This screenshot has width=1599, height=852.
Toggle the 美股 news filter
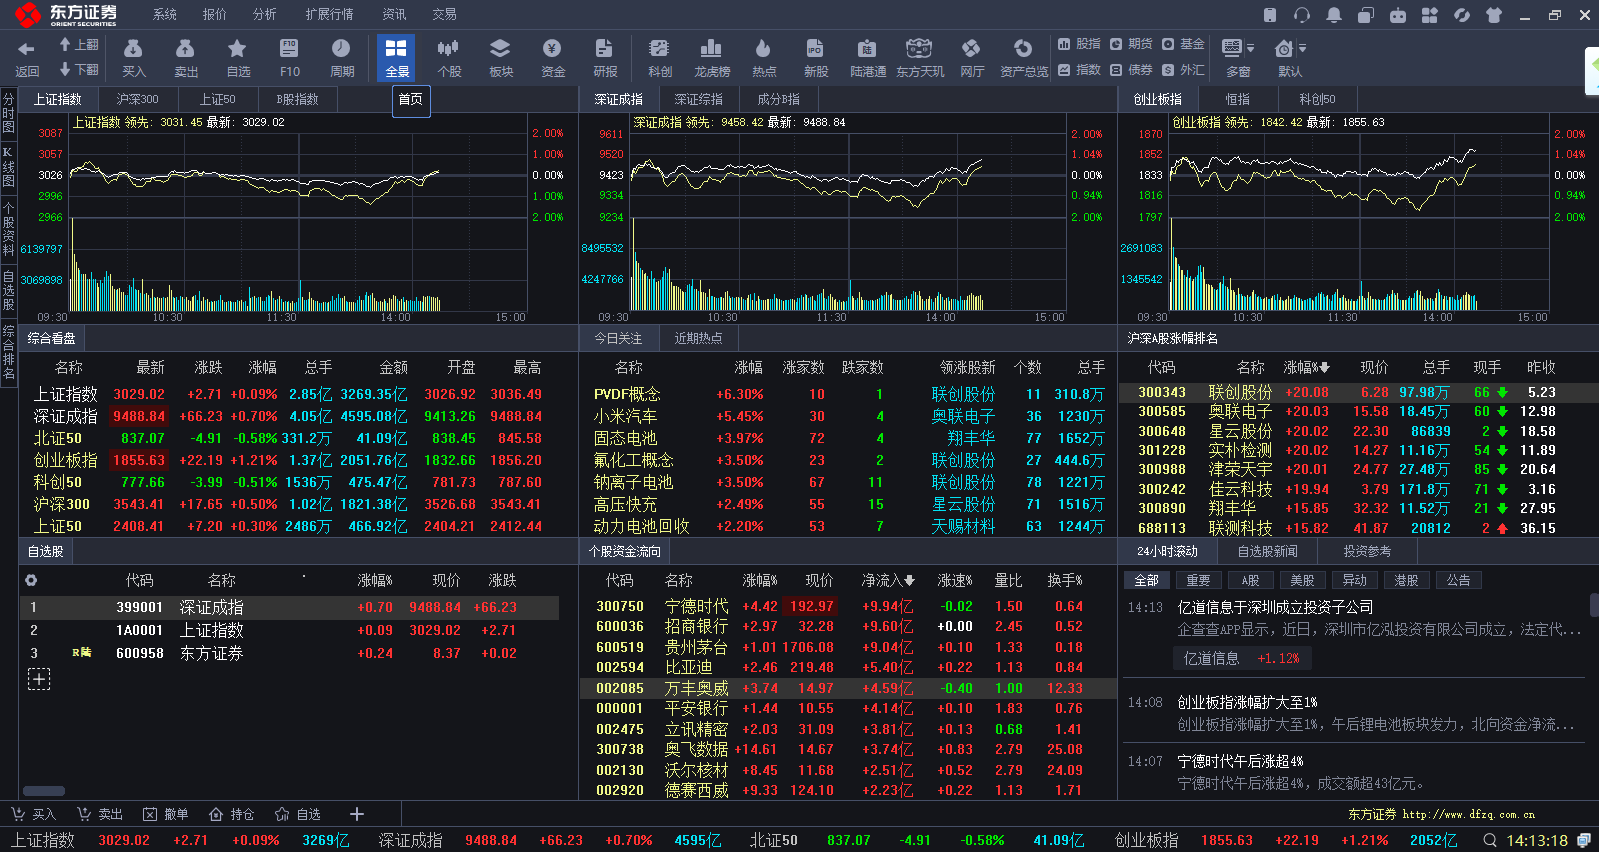click(x=1302, y=580)
